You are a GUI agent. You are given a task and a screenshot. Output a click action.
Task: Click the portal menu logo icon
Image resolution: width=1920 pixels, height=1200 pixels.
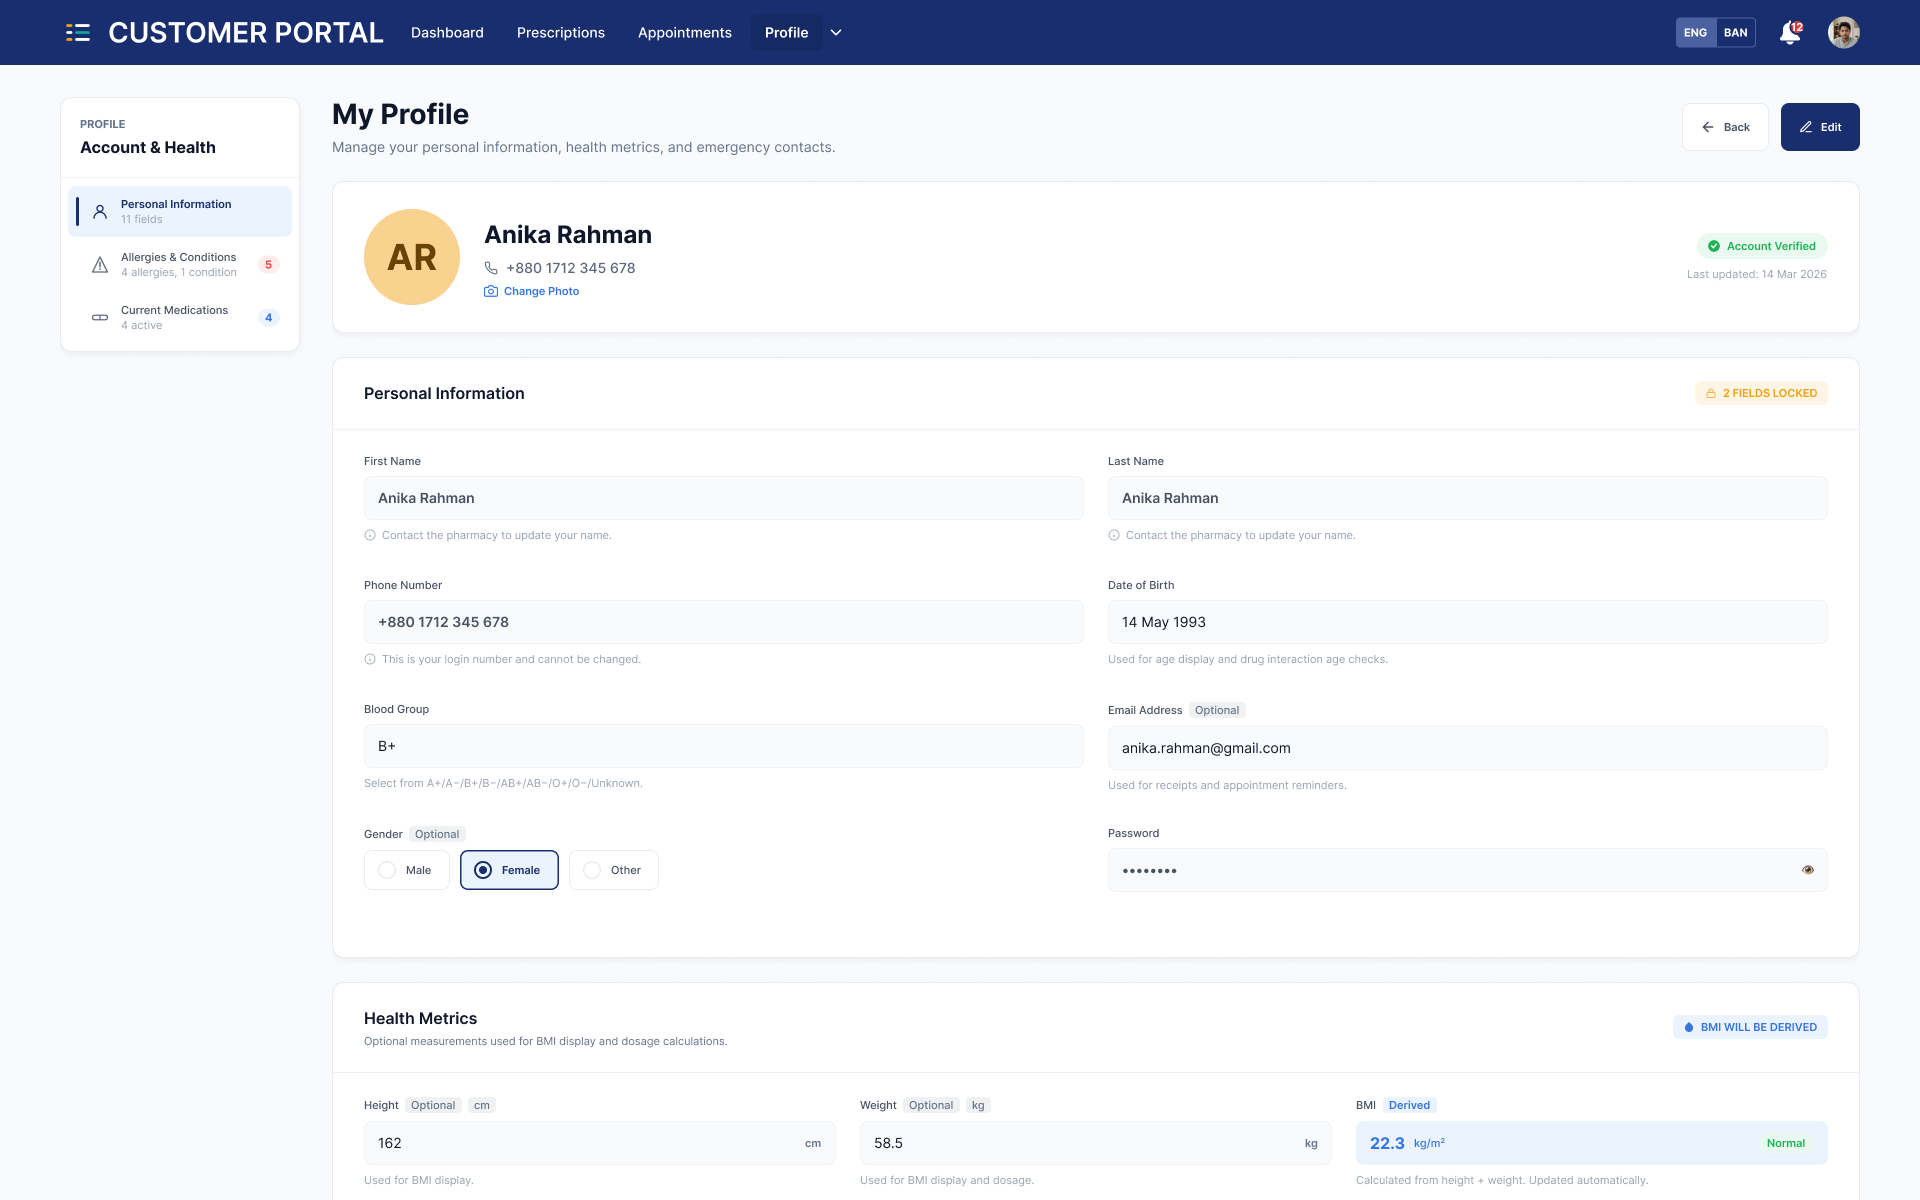point(78,33)
